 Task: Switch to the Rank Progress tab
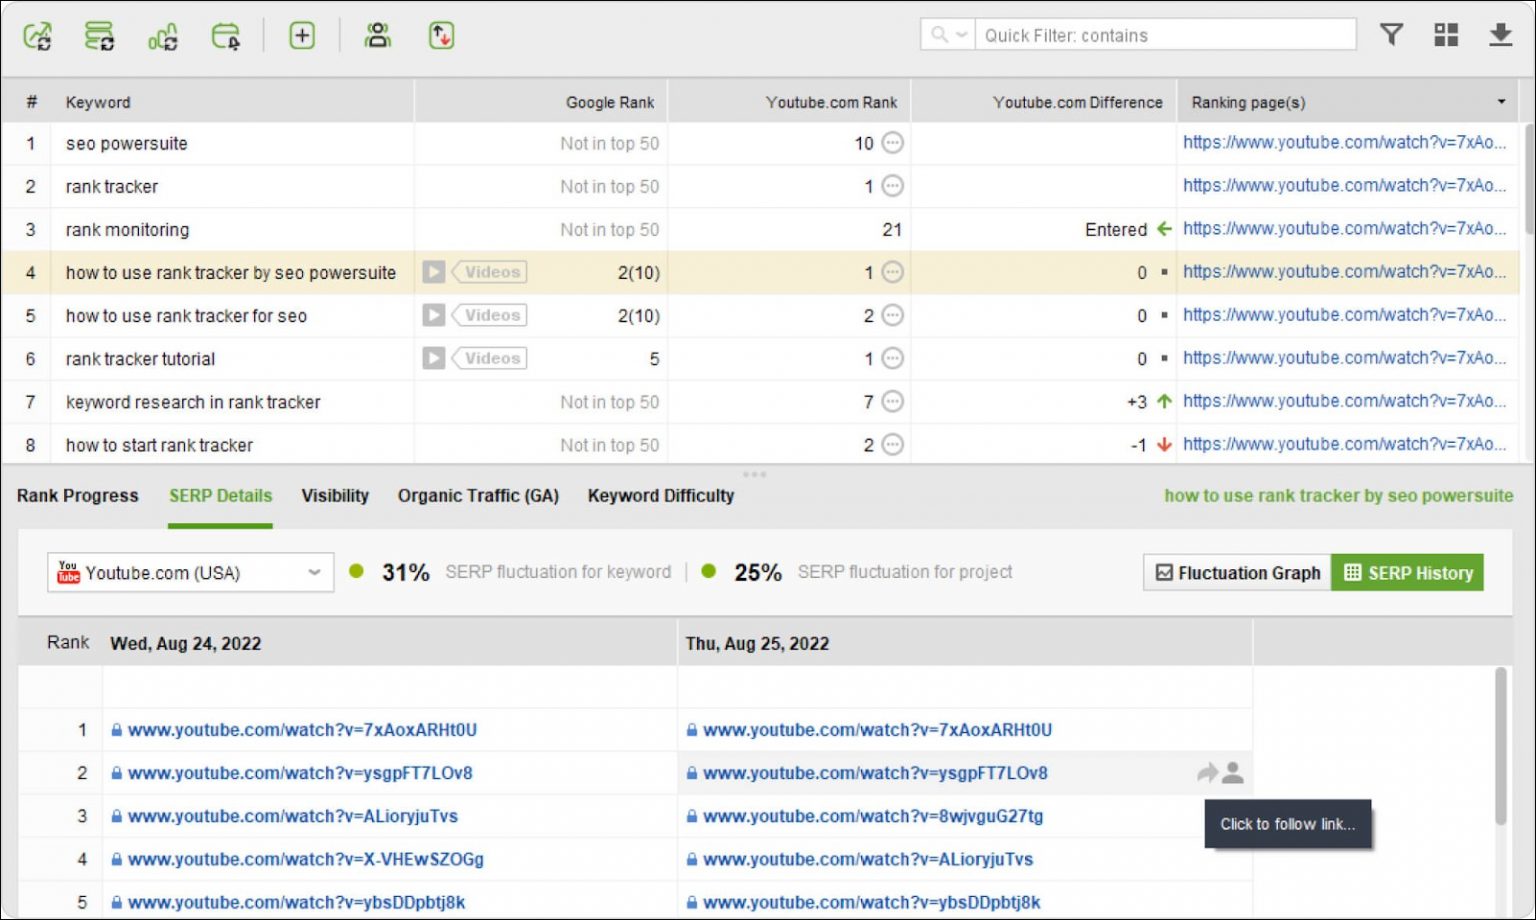click(x=78, y=495)
